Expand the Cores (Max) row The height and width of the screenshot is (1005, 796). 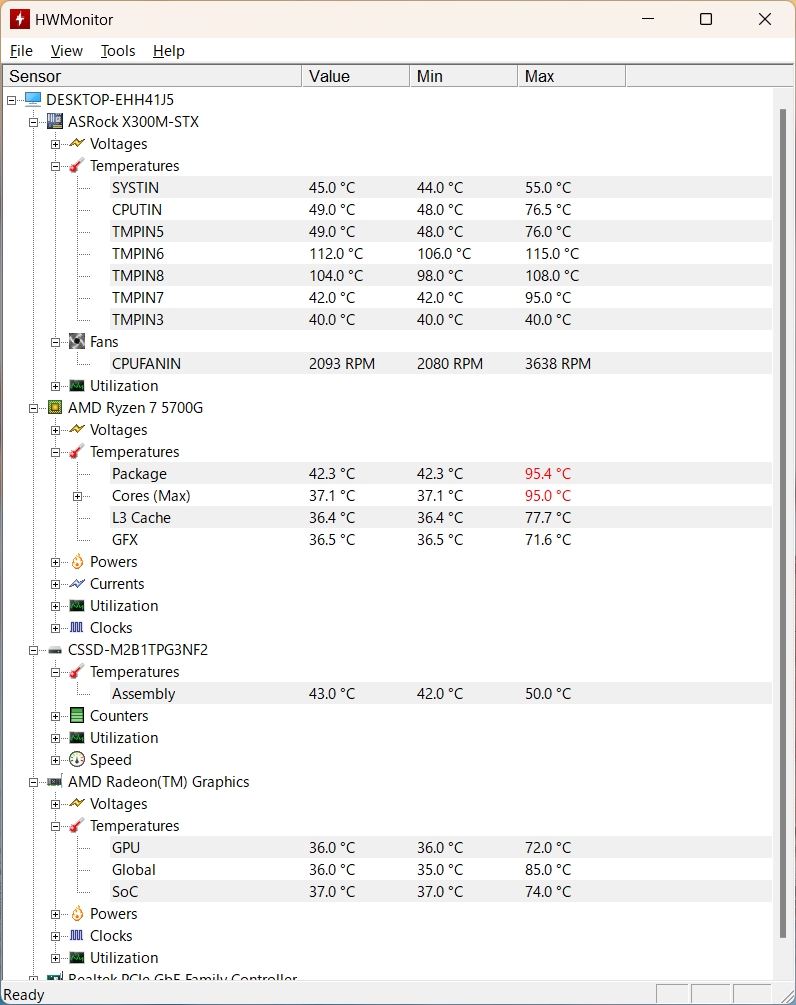tap(77, 496)
